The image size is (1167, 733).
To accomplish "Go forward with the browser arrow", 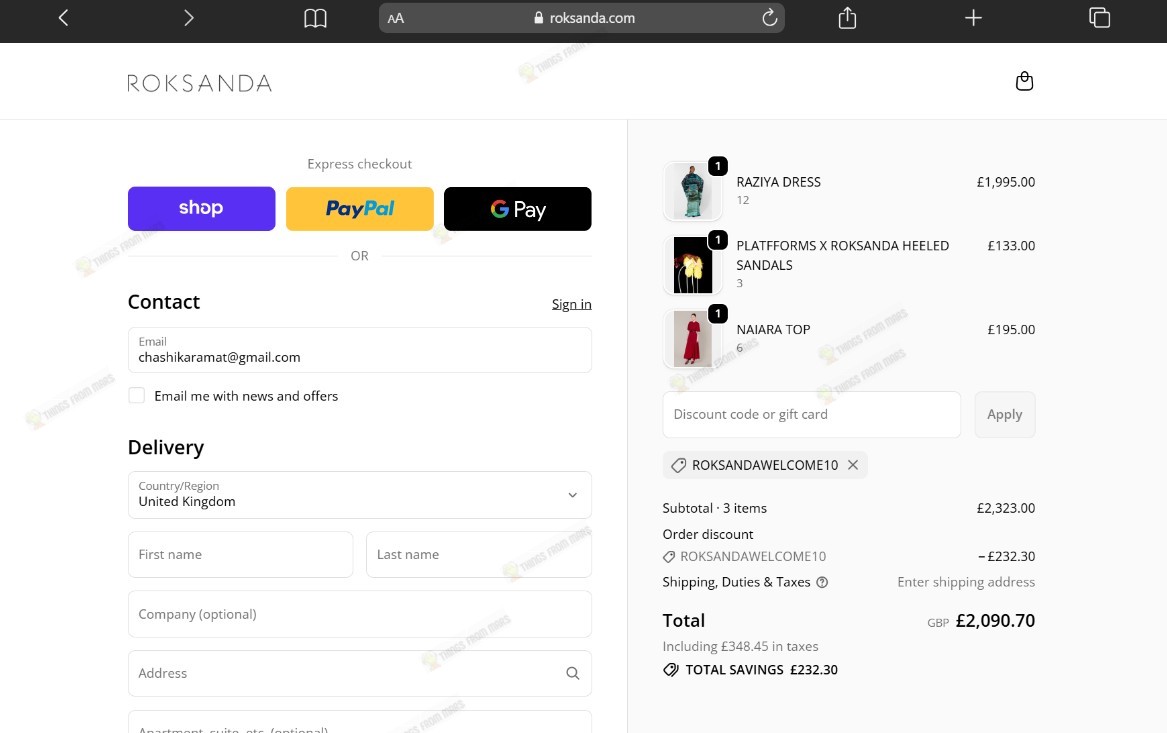I will 188,18.
